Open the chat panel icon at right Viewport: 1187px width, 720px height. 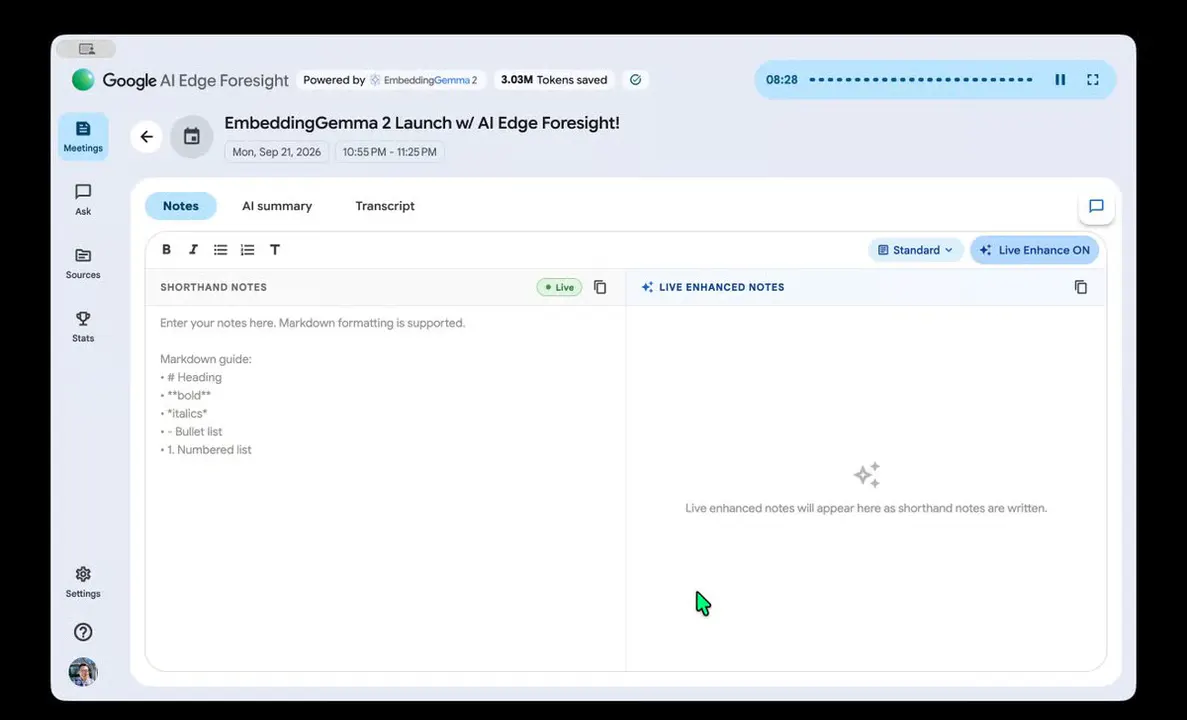tap(1096, 207)
